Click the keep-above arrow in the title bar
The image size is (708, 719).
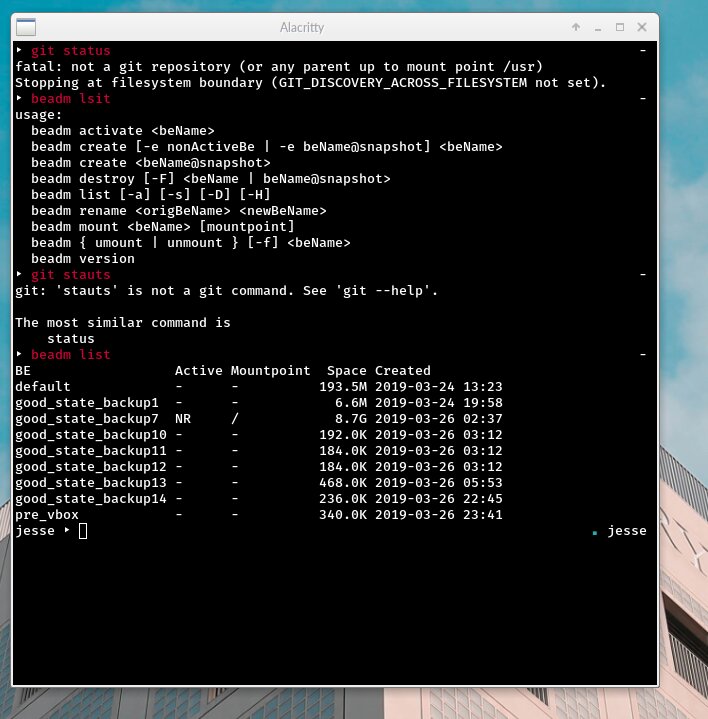click(576, 27)
